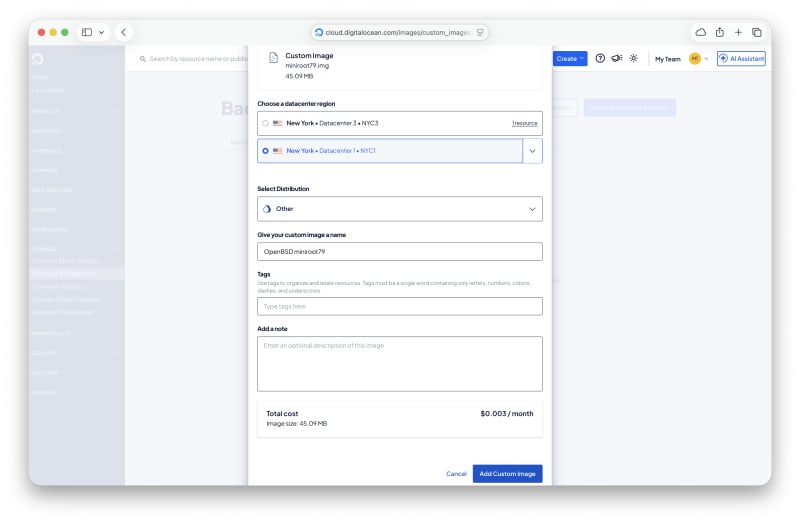Toggle the light theme sun icon
The image size is (800, 523).
click(634, 59)
